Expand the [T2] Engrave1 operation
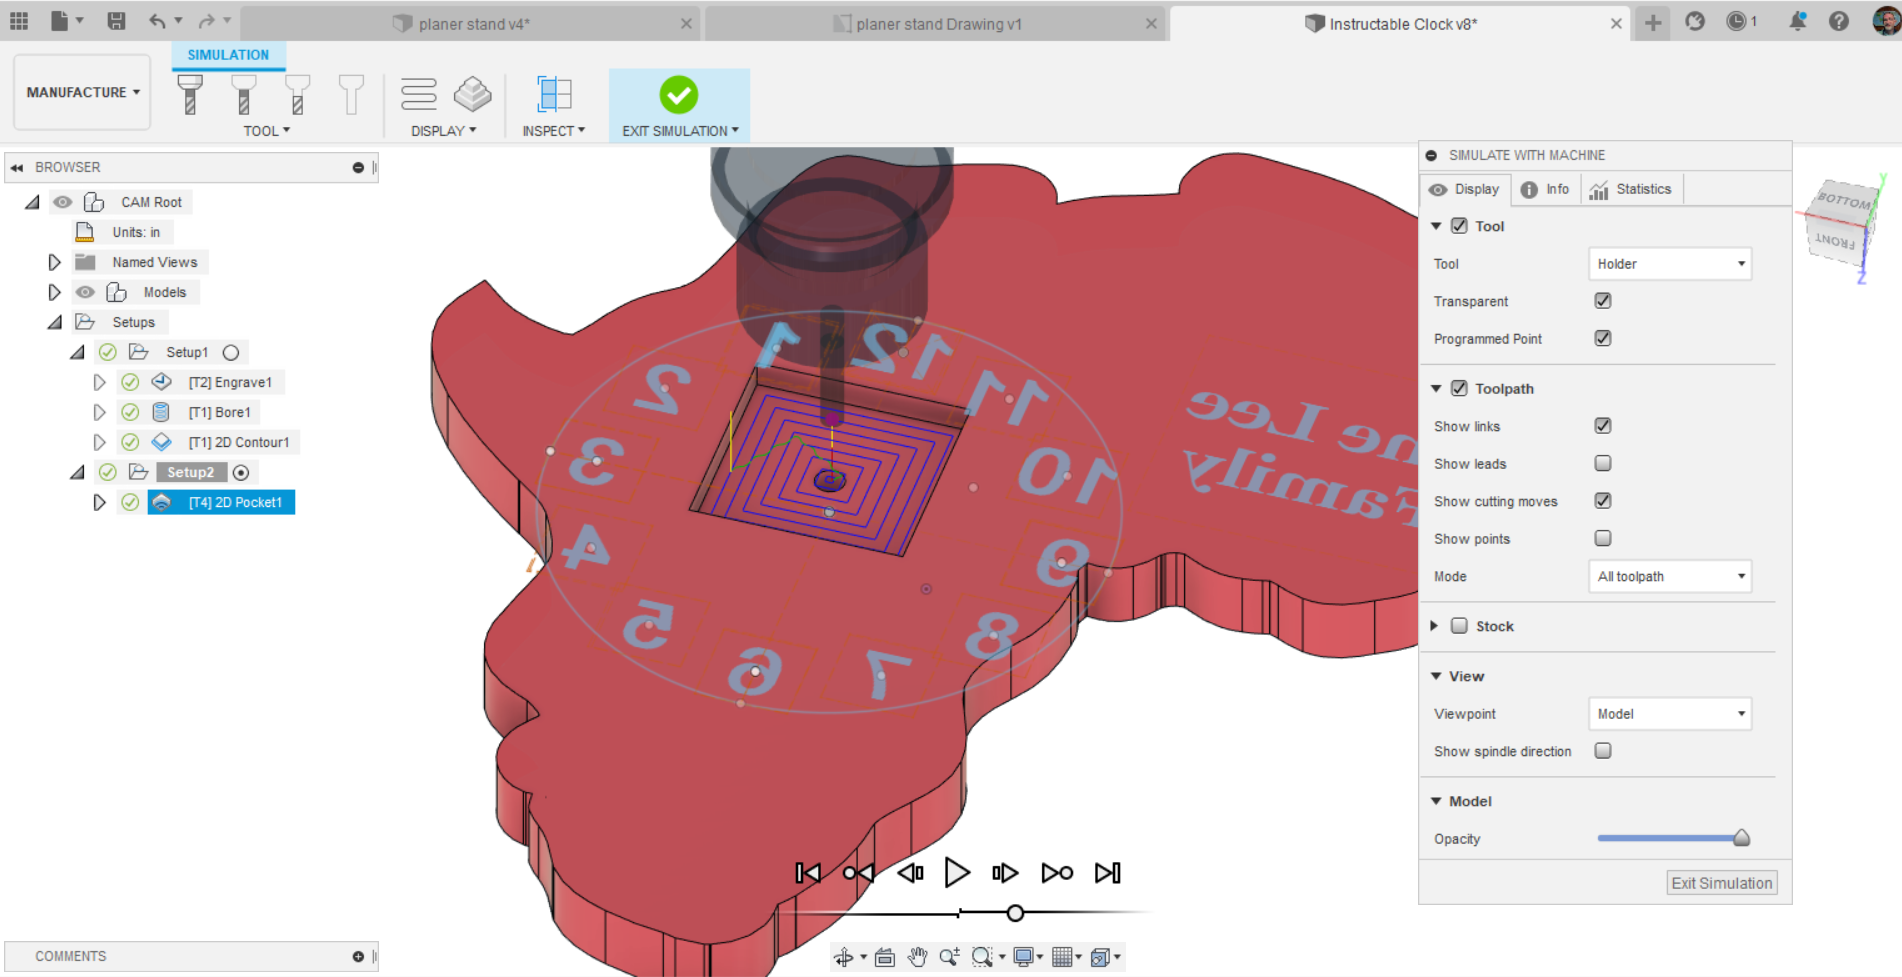The height and width of the screenshot is (977, 1902). pos(99,382)
